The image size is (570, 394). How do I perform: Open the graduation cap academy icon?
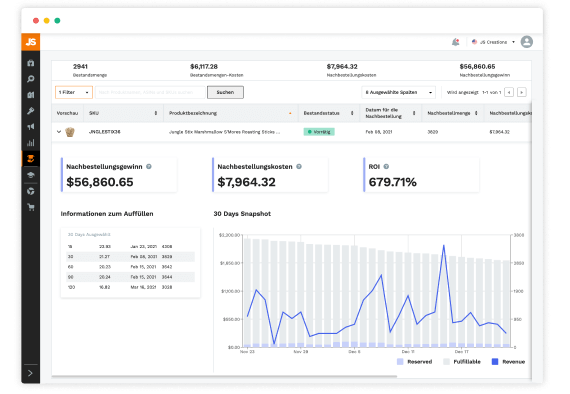(31, 175)
